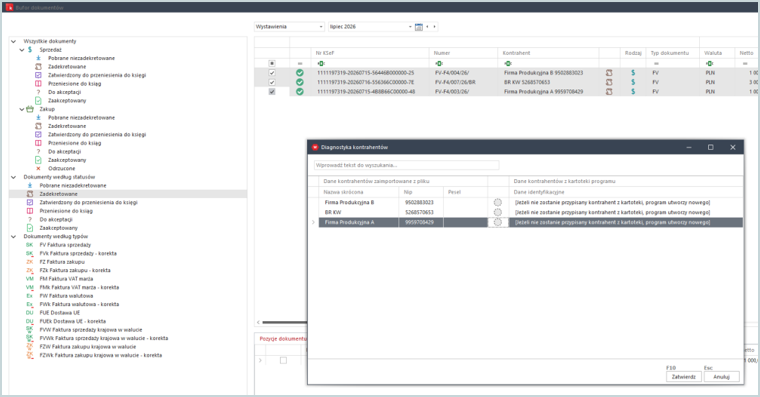Click the ZK icon of FZ Faktura zakupu
This screenshot has height=397, width=760.
pos(30,262)
